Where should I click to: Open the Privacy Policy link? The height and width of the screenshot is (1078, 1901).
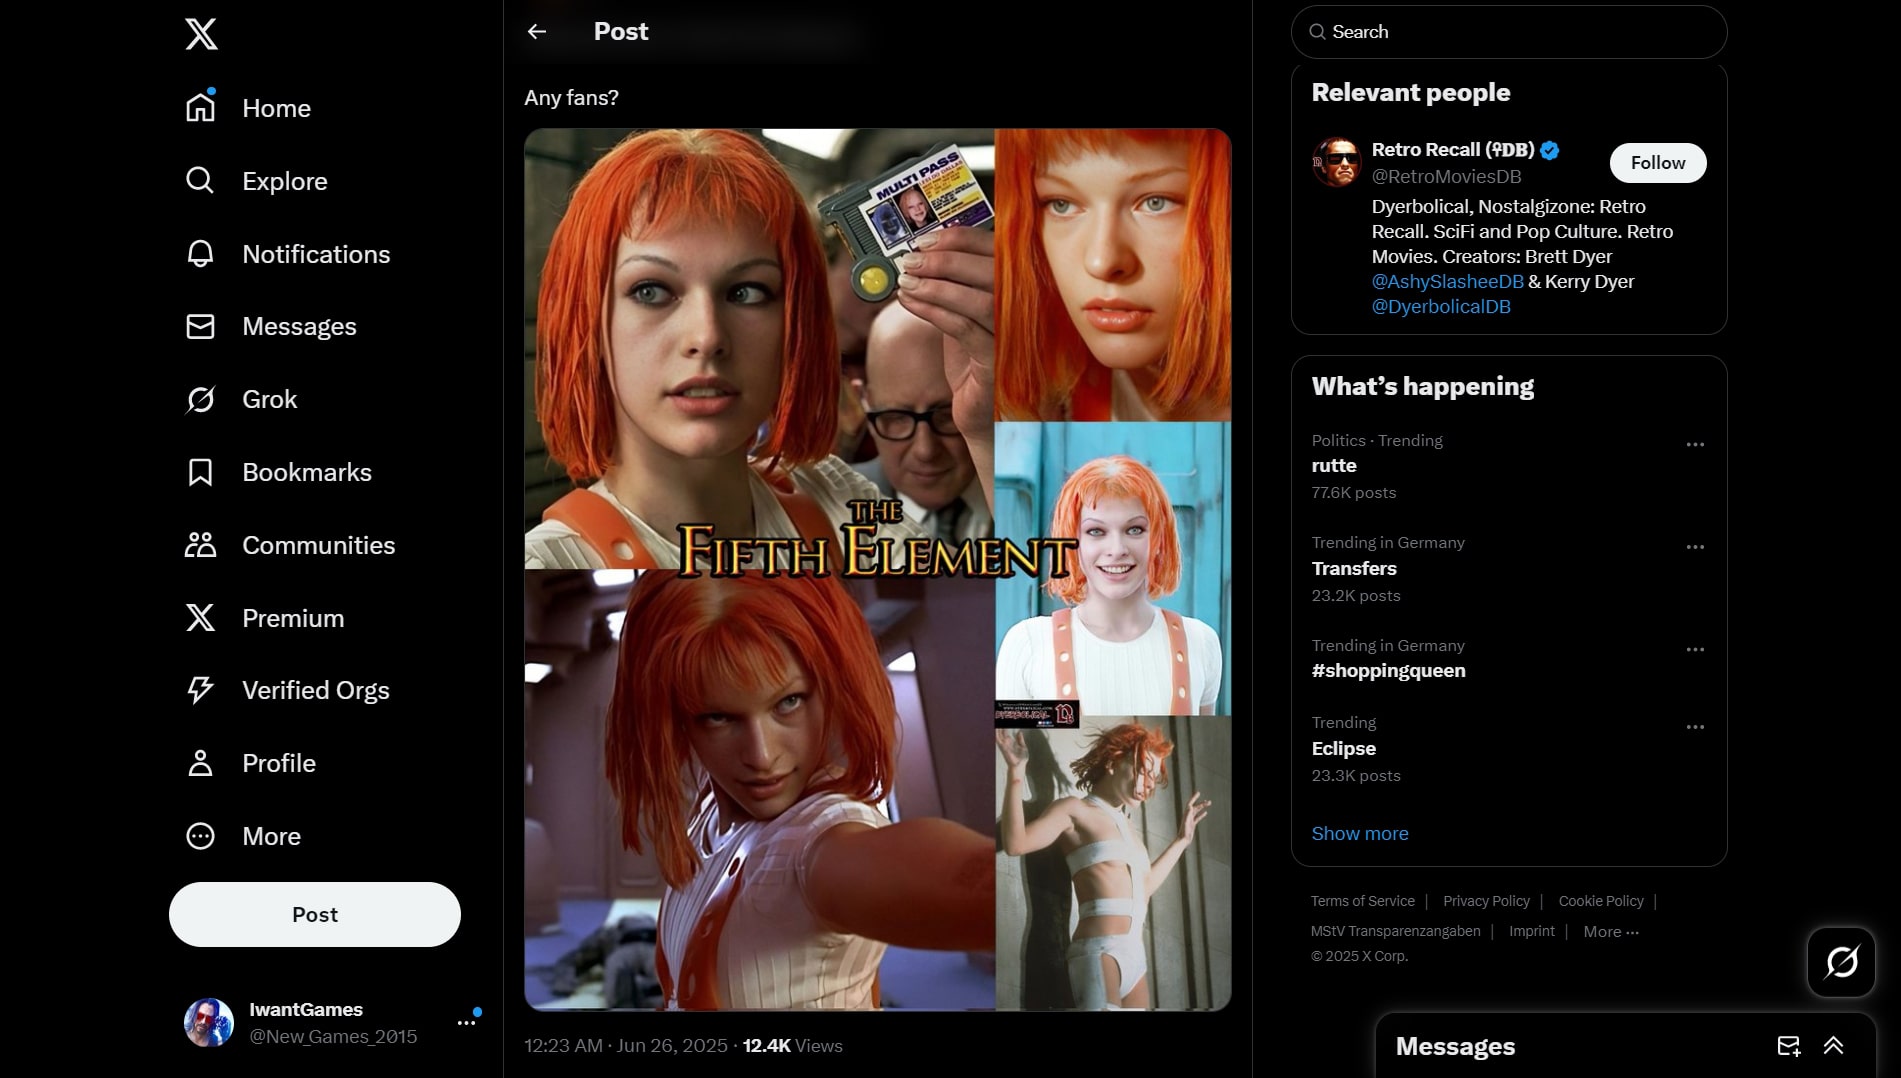point(1486,901)
